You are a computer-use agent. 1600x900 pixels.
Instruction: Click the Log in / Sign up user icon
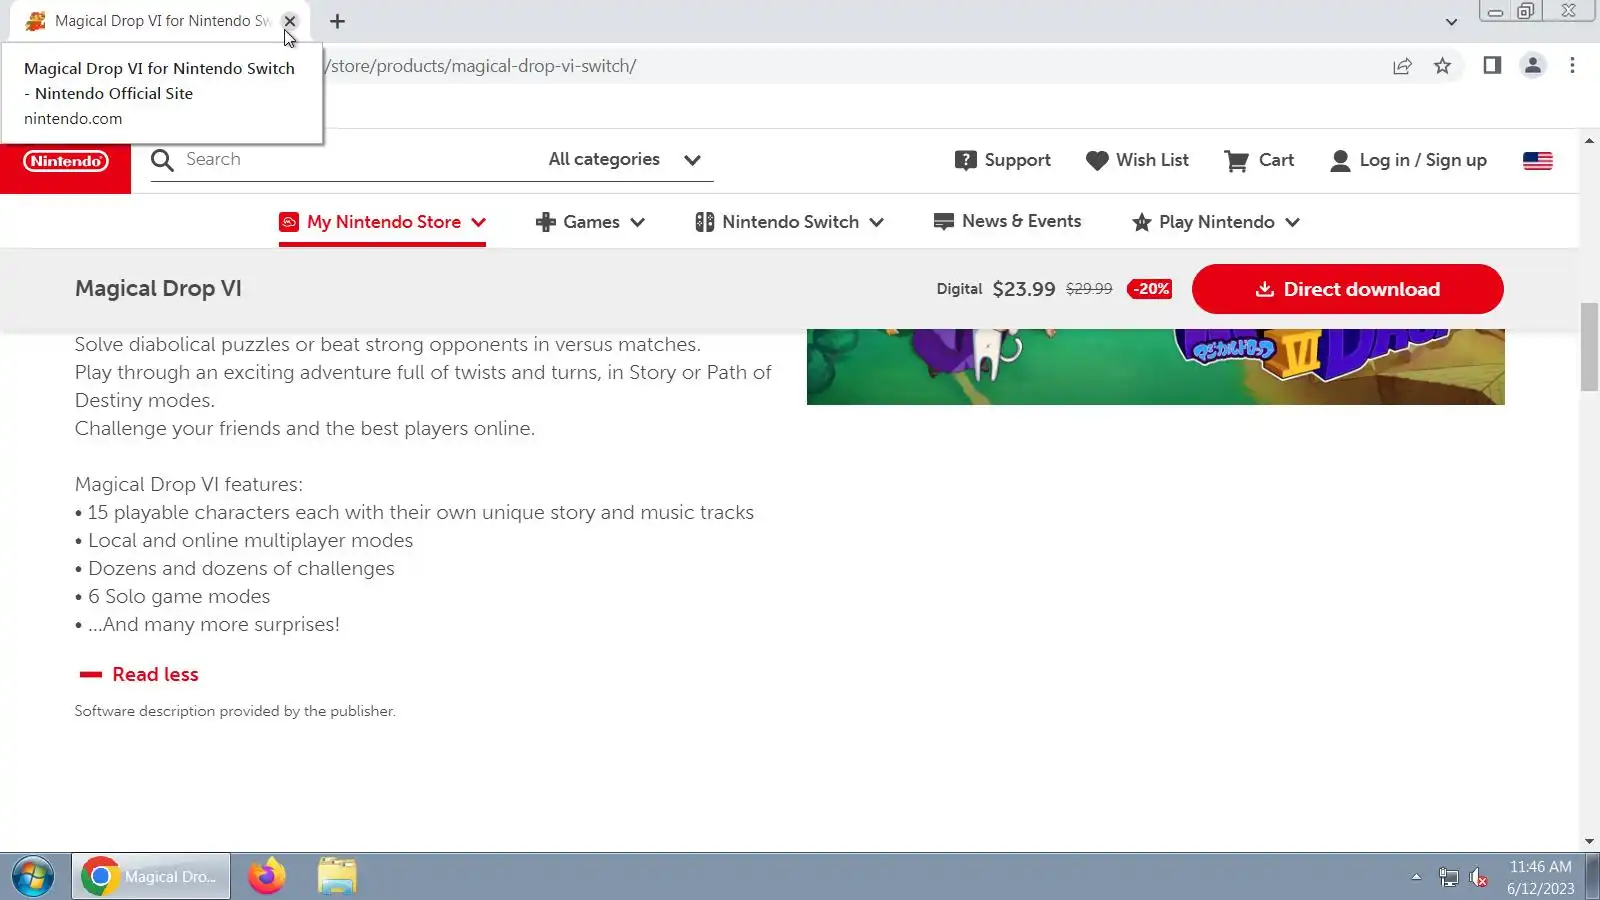pyautogui.click(x=1340, y=161)
